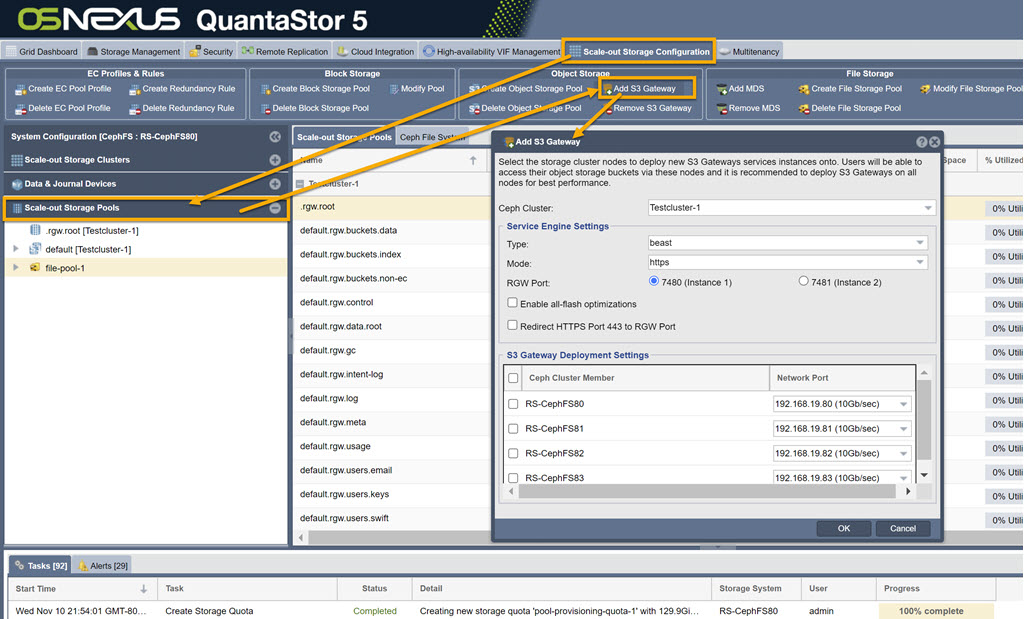Open the Type dropdown showing beast
This screenshot has width=1024, height=619.
pos(920,243)
